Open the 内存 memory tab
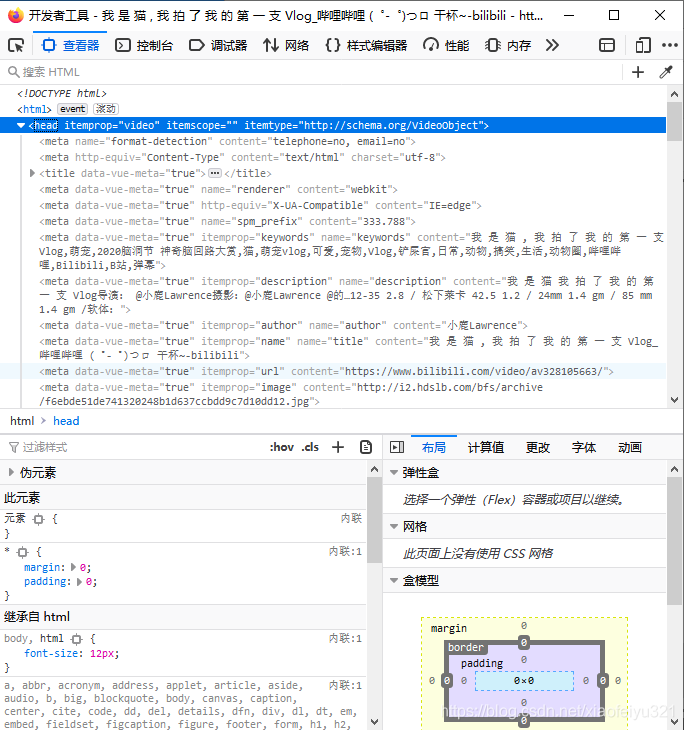Viewport: 684px width, 730px height. (508, 46)
